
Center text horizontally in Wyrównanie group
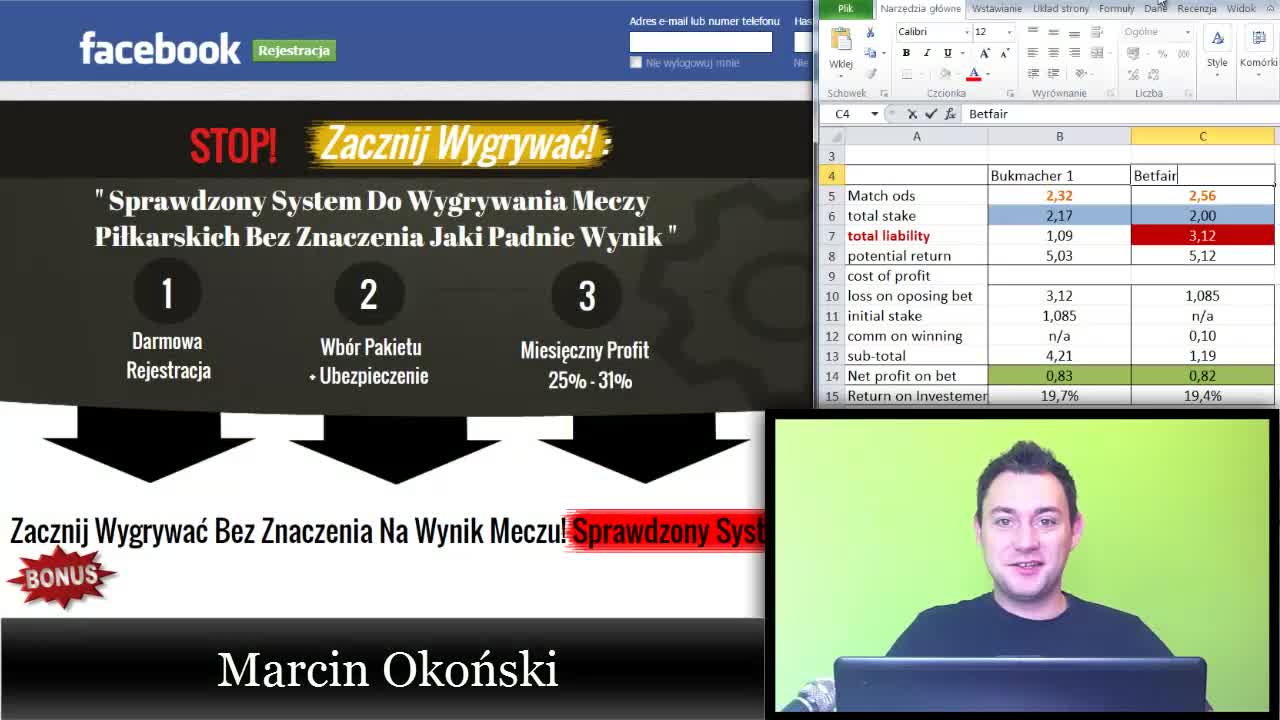1054,53
